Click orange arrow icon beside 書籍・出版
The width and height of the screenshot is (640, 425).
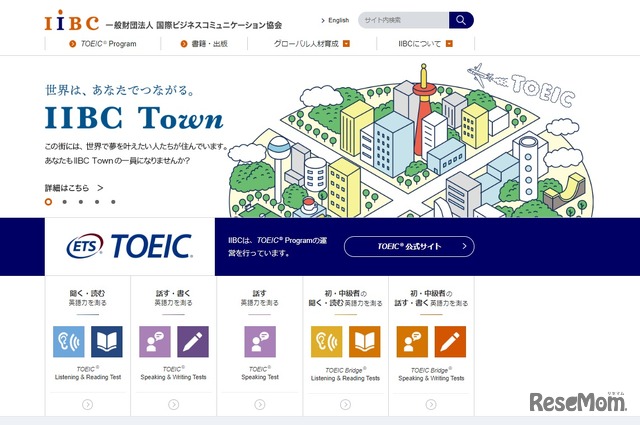tap(184, 44)
